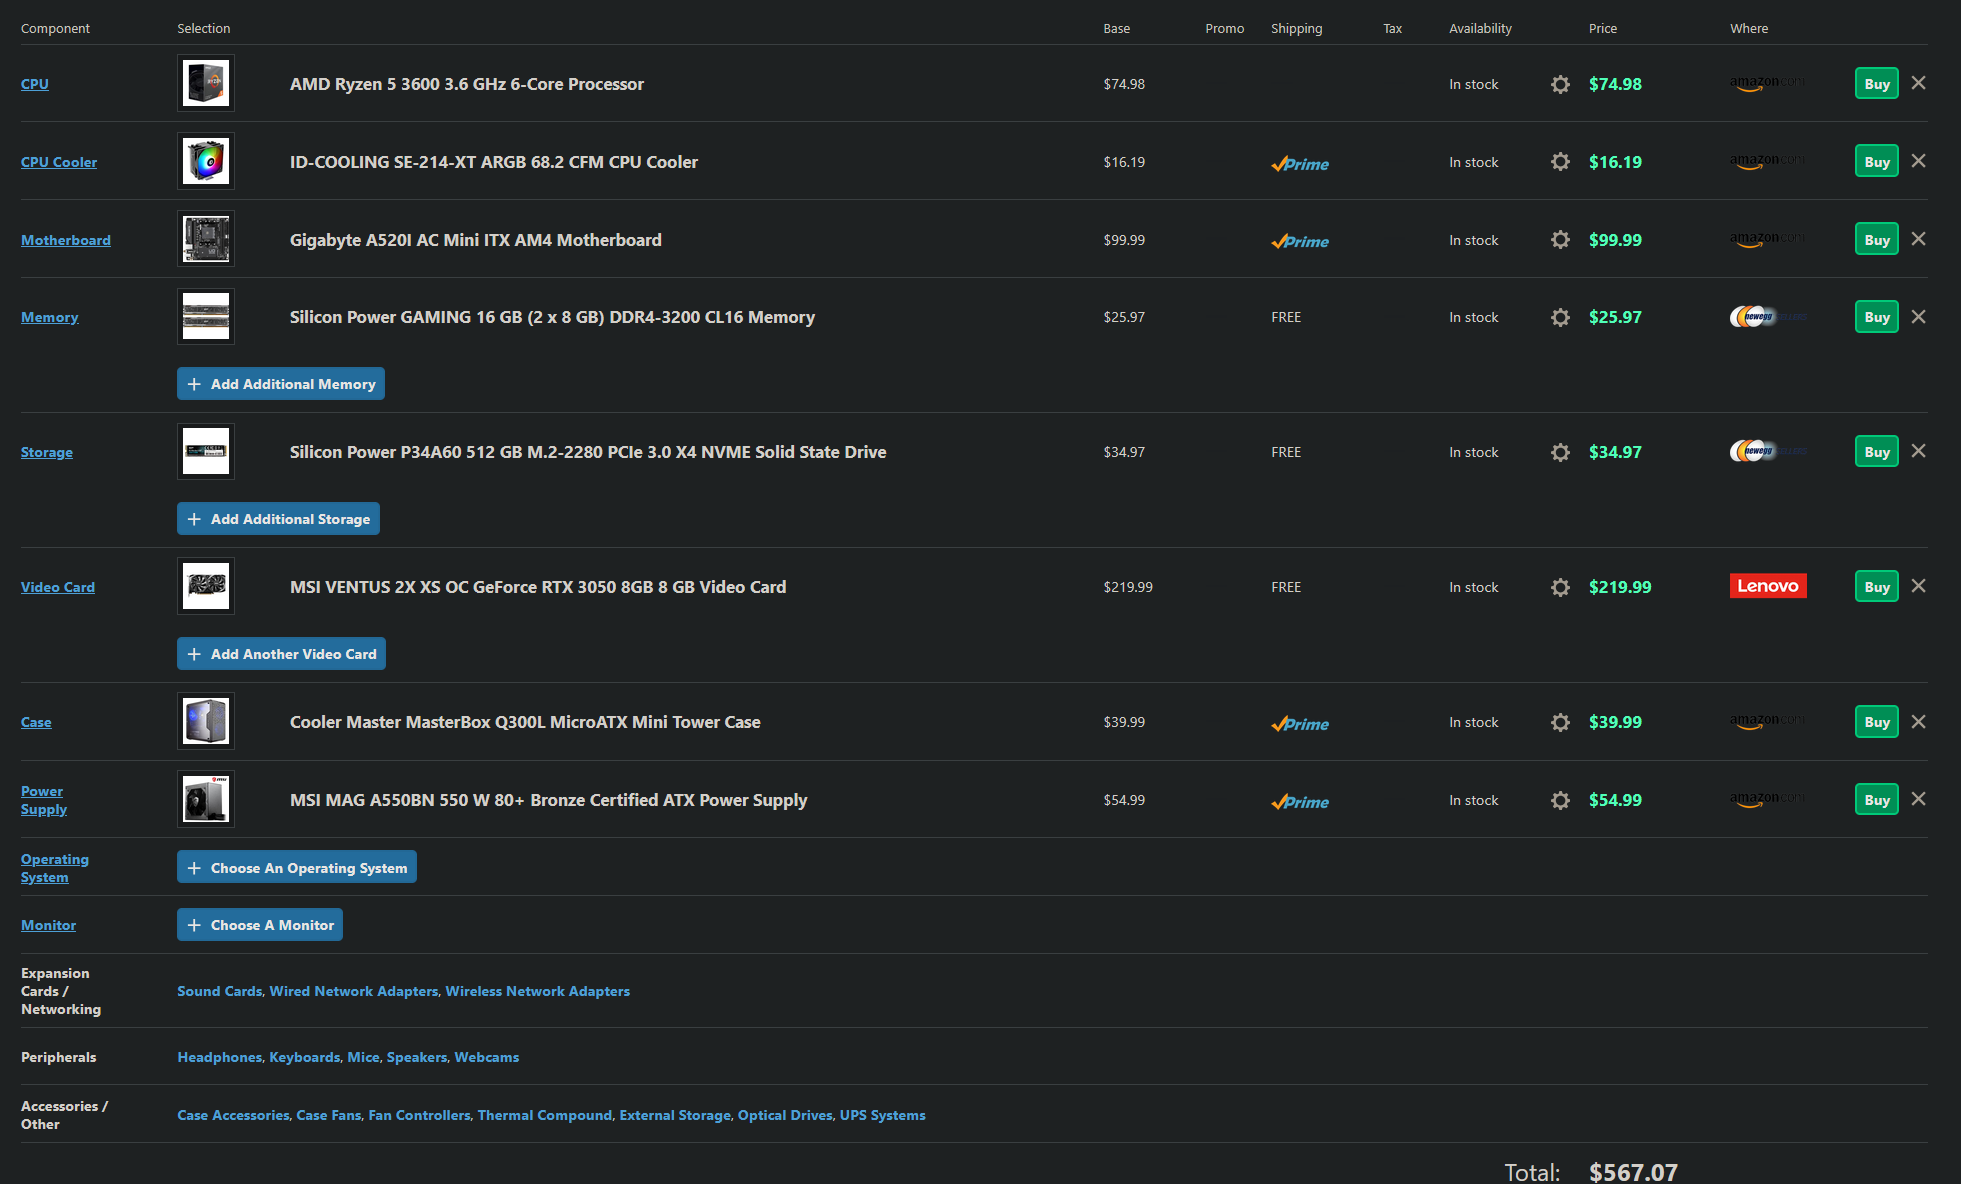Buy the MSI VENTUS RTX 3050 card
This screenshot has height=1184, width=1961.
pyautogui.click(x=1876, y=587)
